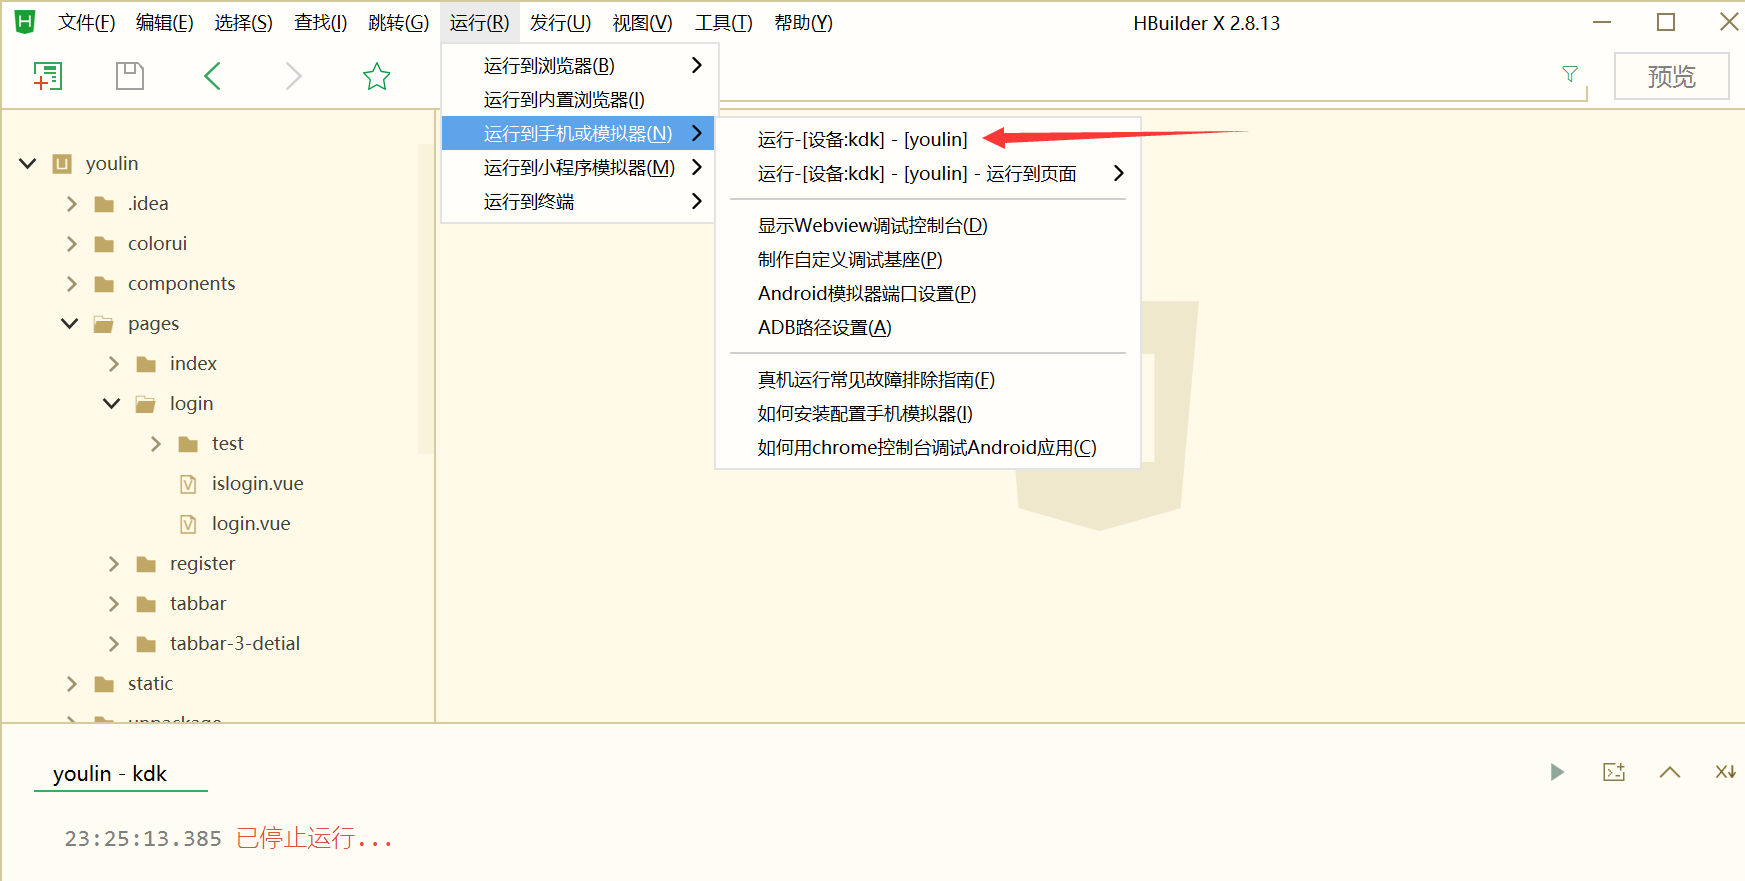
Task: Click the project tree vertical scrollbar
Action: pos(425,298)
